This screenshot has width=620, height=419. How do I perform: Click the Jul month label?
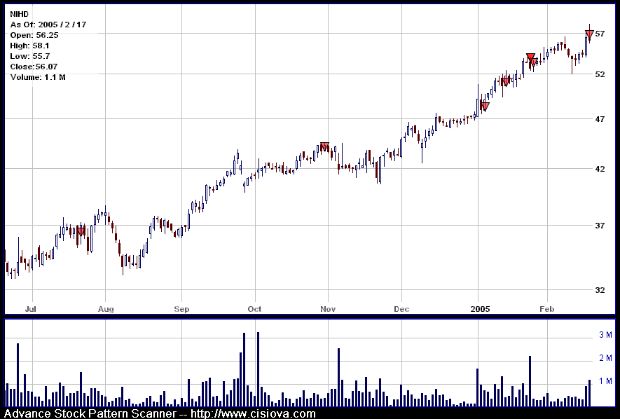(30, 309)
